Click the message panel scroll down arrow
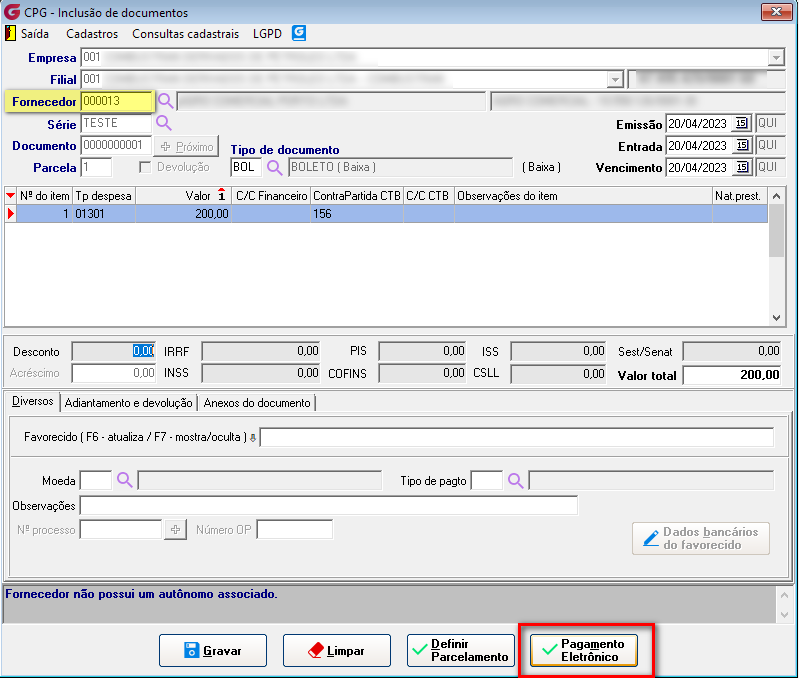Screen dimensions: 799x678 (784, 615)
